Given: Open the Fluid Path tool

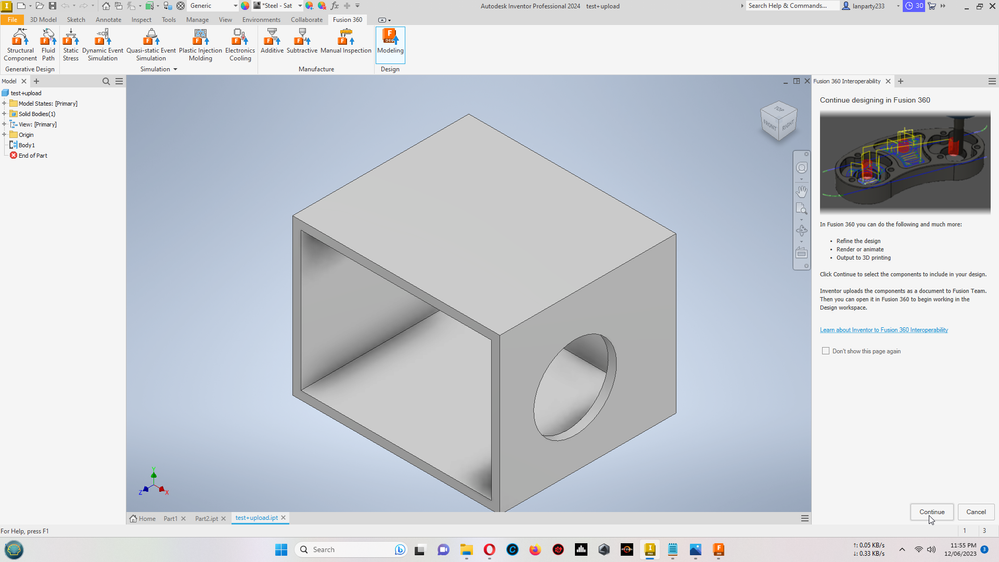Looking at the screenshot, I should coord(48,45).
